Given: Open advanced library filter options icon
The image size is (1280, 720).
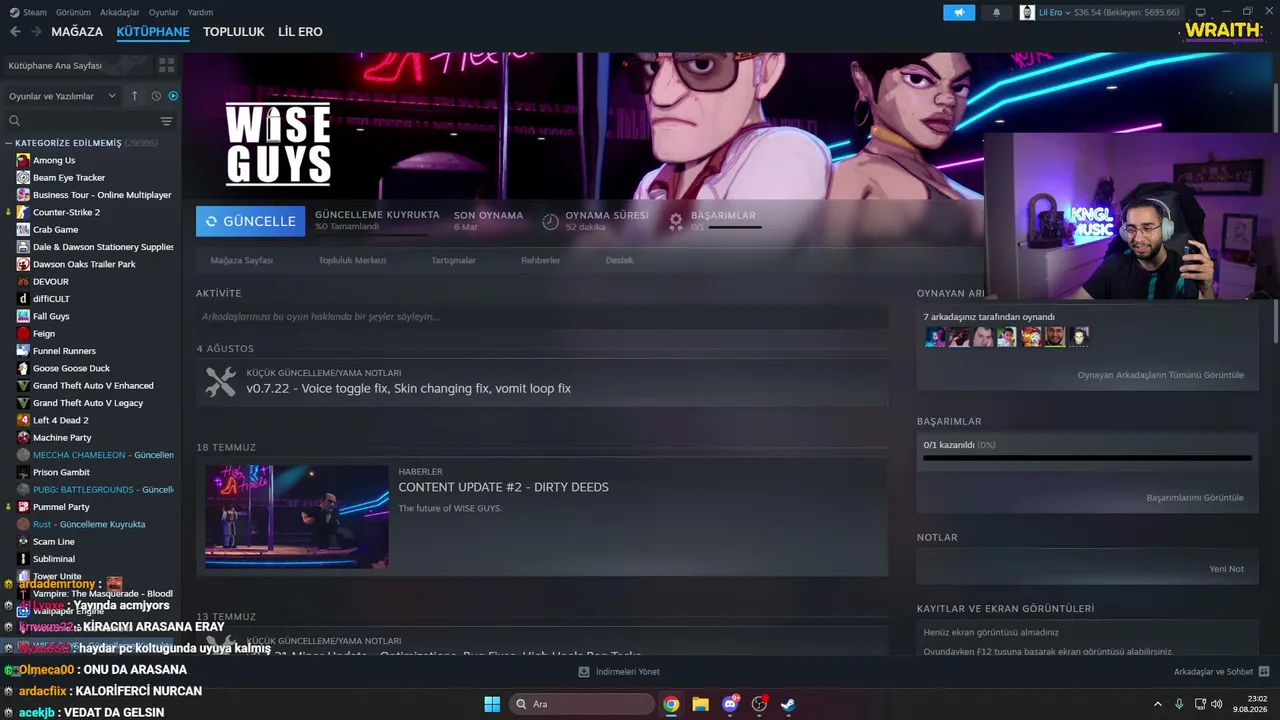Looking at the screenshot, I should [x=166, y=121].
